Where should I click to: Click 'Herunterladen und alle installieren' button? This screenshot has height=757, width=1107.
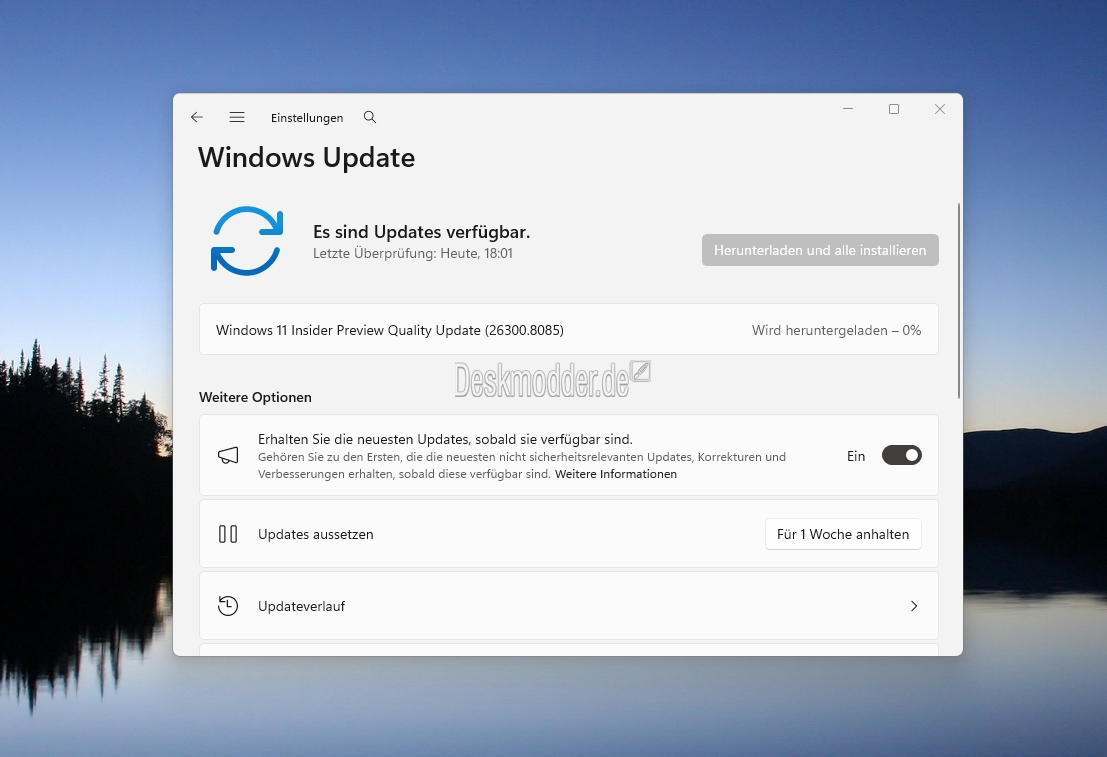820,250
